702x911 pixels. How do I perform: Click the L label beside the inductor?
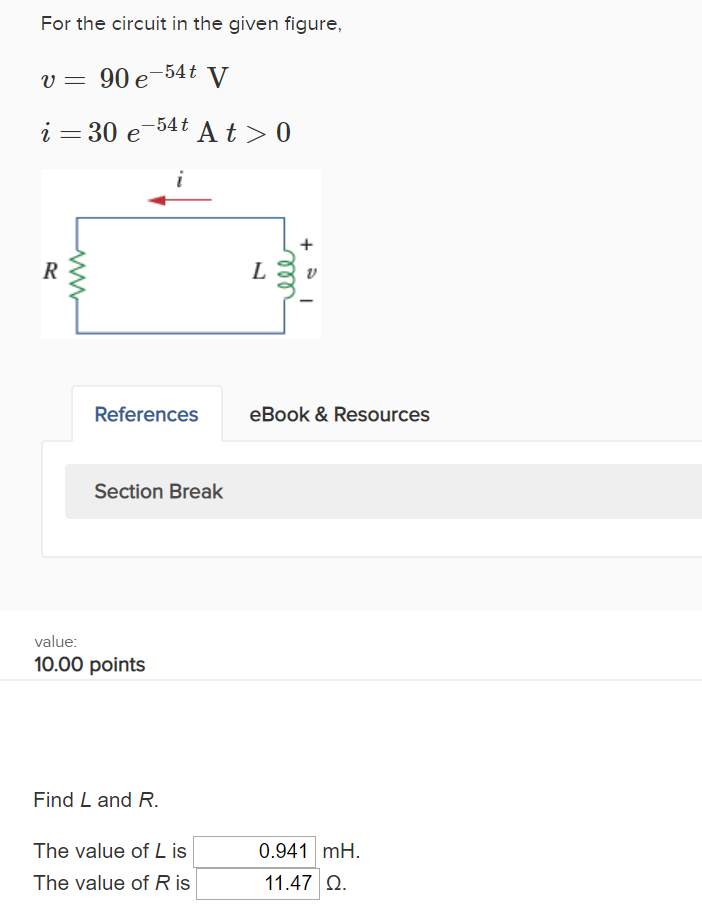tap(259, 271)
